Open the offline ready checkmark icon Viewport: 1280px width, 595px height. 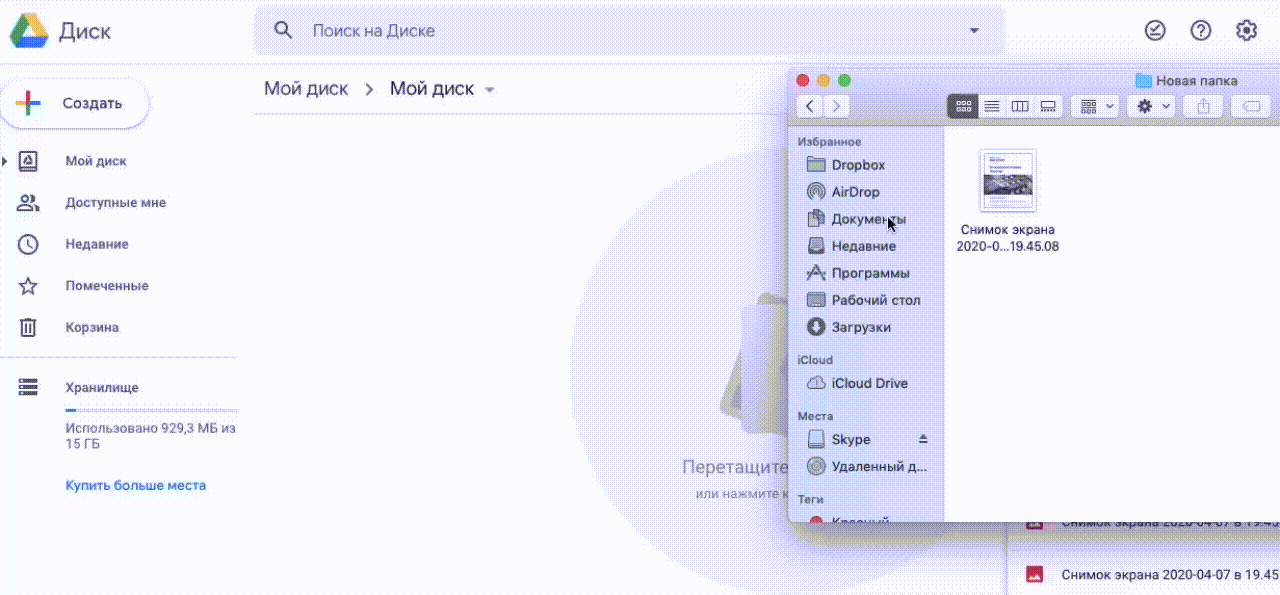point(1155,31)
